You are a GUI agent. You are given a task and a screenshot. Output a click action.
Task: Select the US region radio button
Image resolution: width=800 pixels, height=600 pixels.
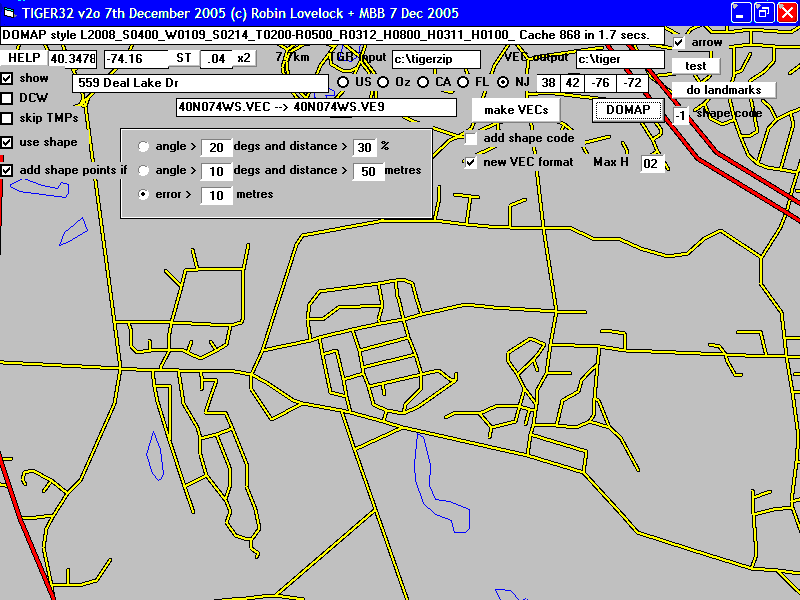(344, 82)
